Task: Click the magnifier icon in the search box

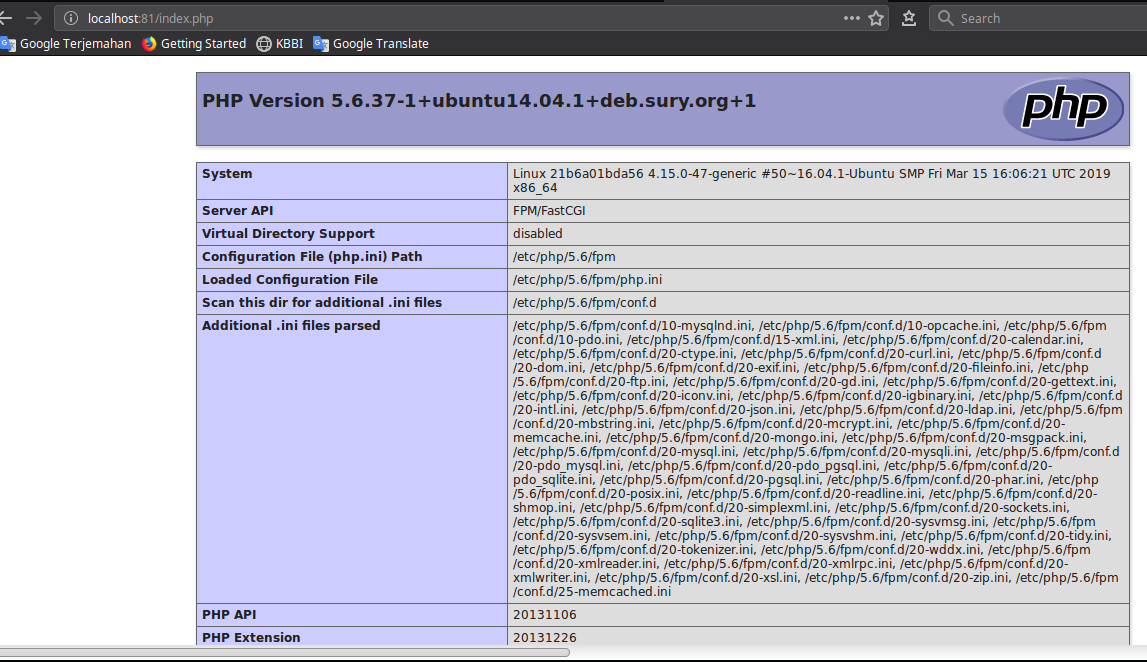Action: (x=945, y=18)
